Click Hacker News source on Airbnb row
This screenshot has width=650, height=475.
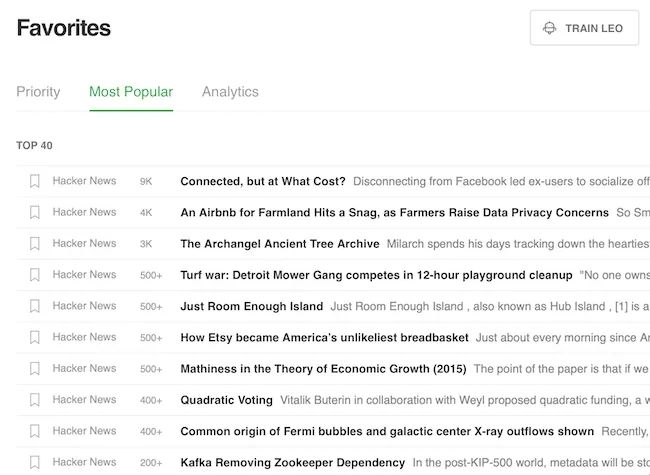tap(84, 212)
